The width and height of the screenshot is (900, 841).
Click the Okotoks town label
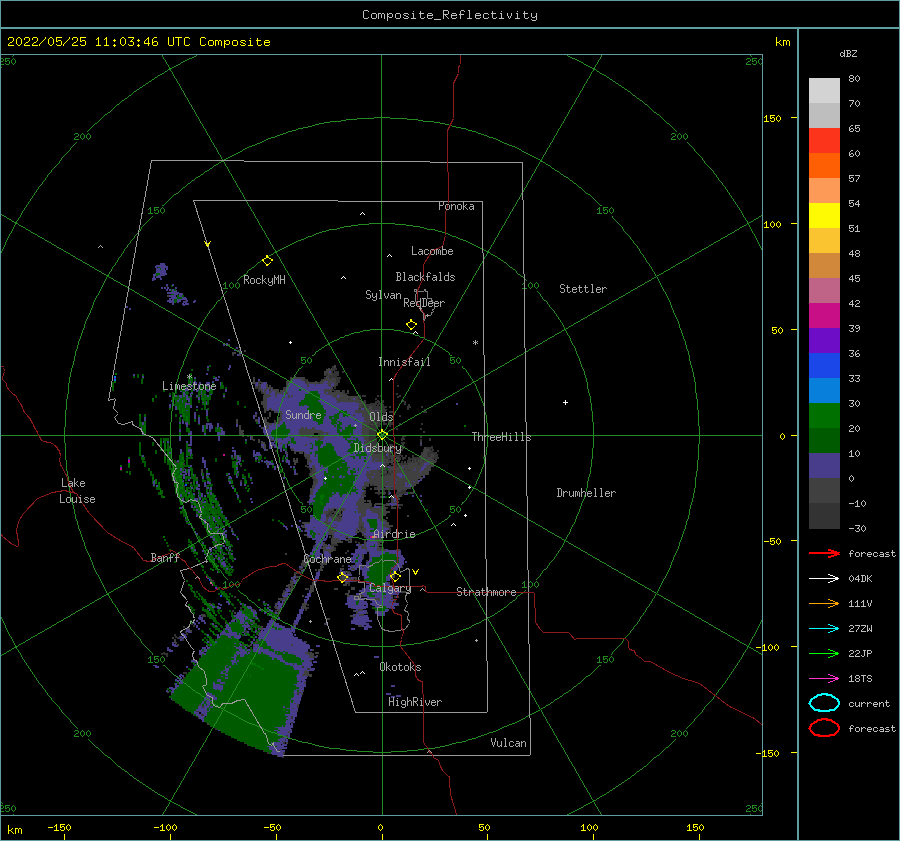coord(400,667)
